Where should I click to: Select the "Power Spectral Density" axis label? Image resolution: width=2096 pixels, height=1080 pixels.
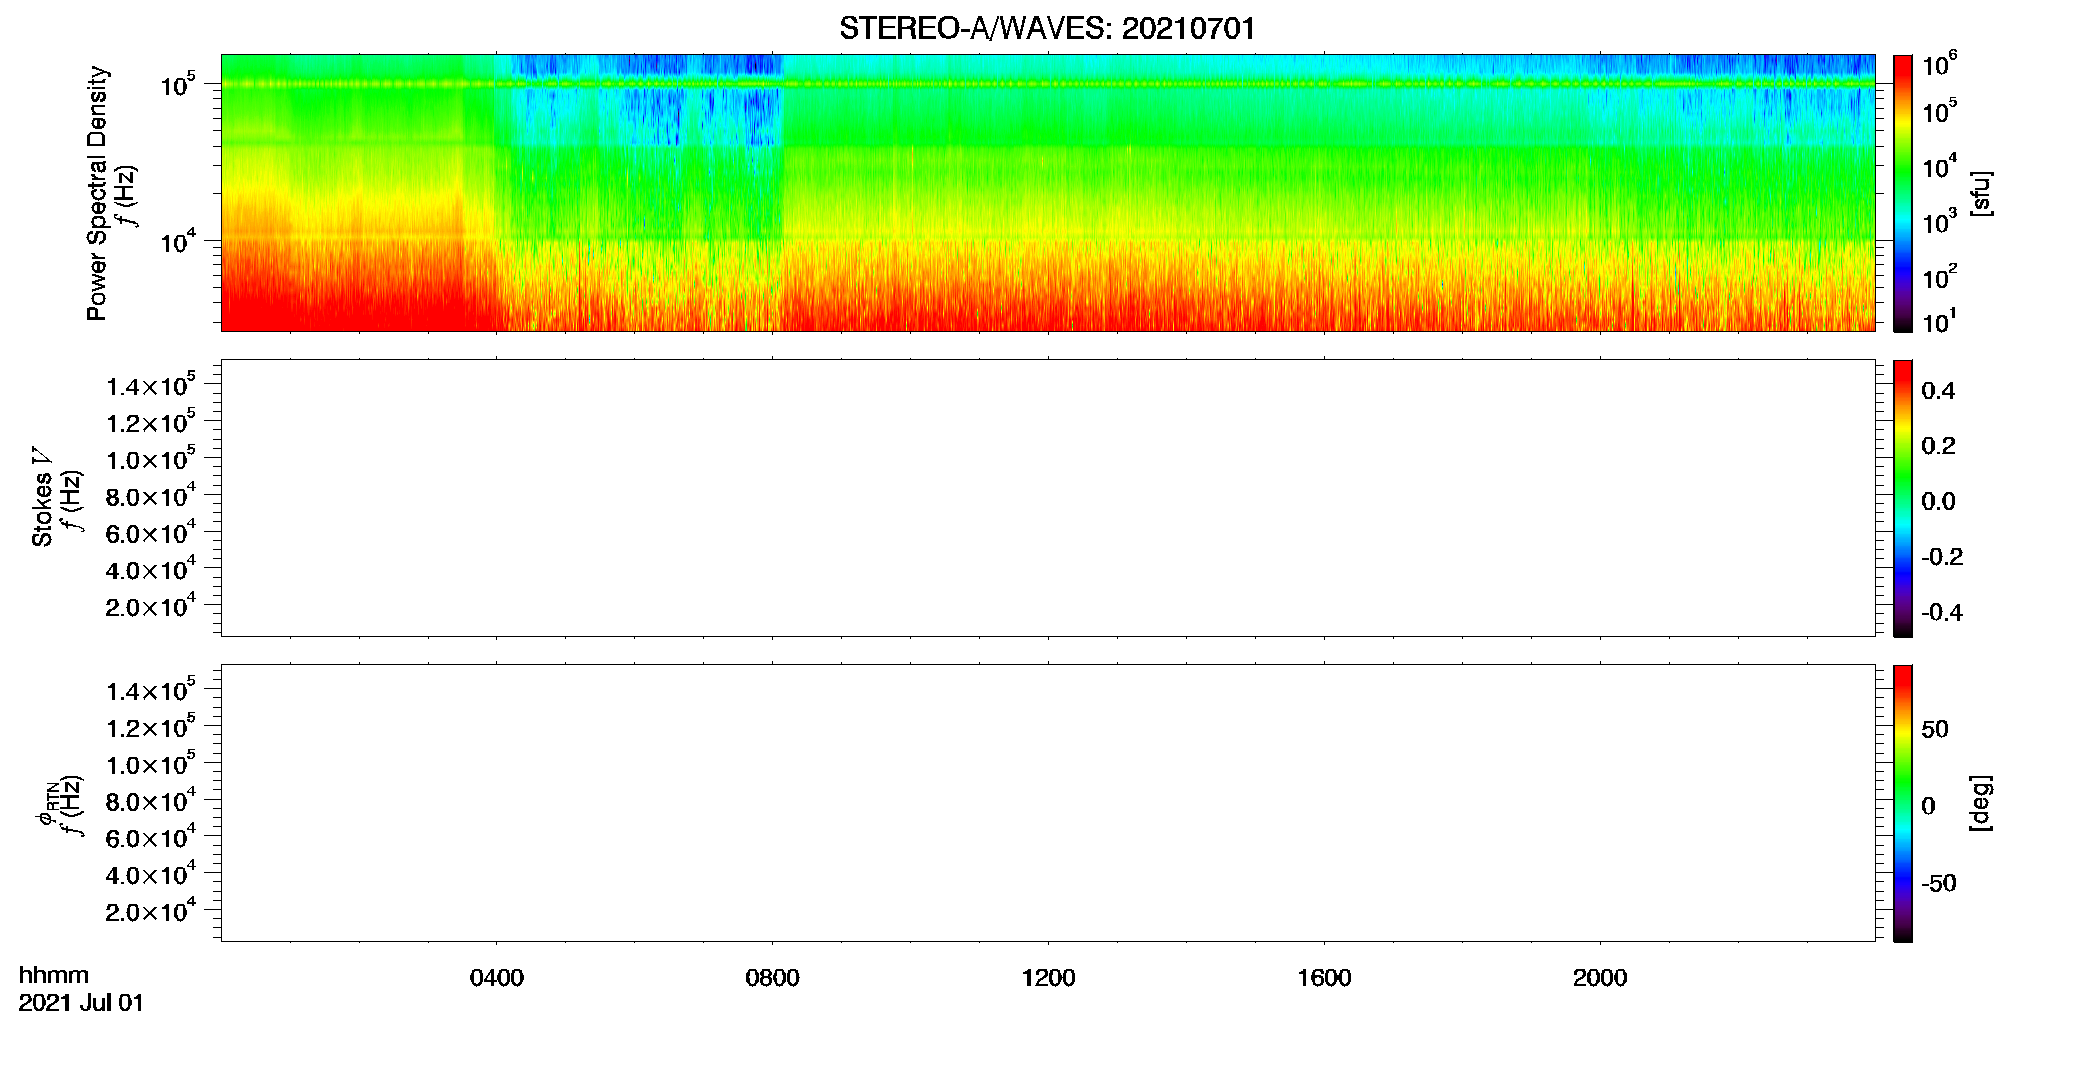point(97,193)
